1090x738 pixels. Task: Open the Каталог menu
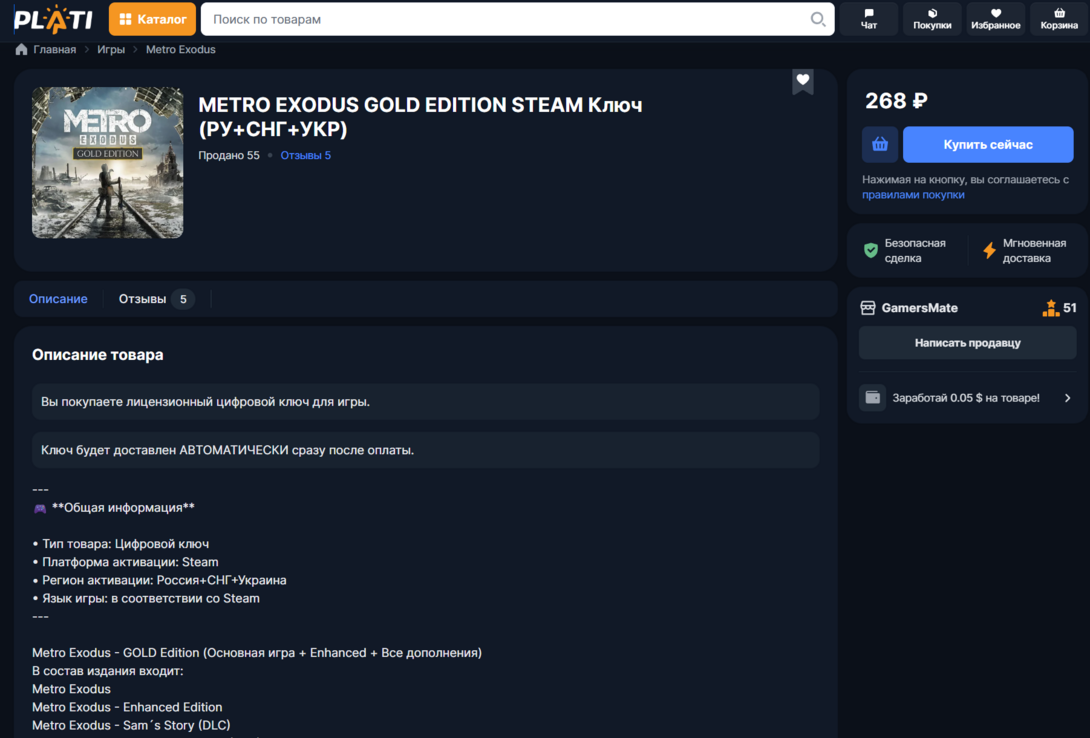152,19
